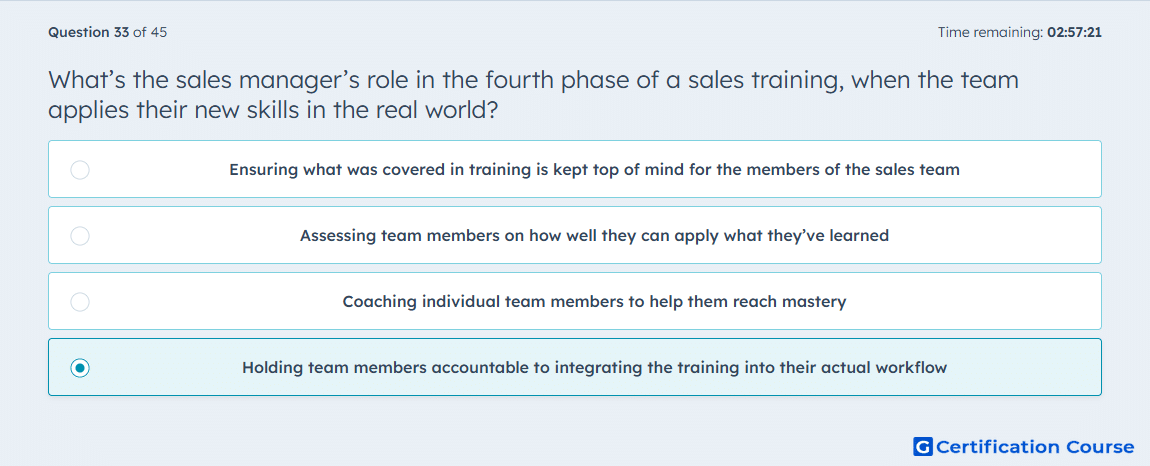Image resolution: width=1150 pixels, height=466 pixels.
Task: Click the 'of 45' question count text
Action: (x=150, y=32)
